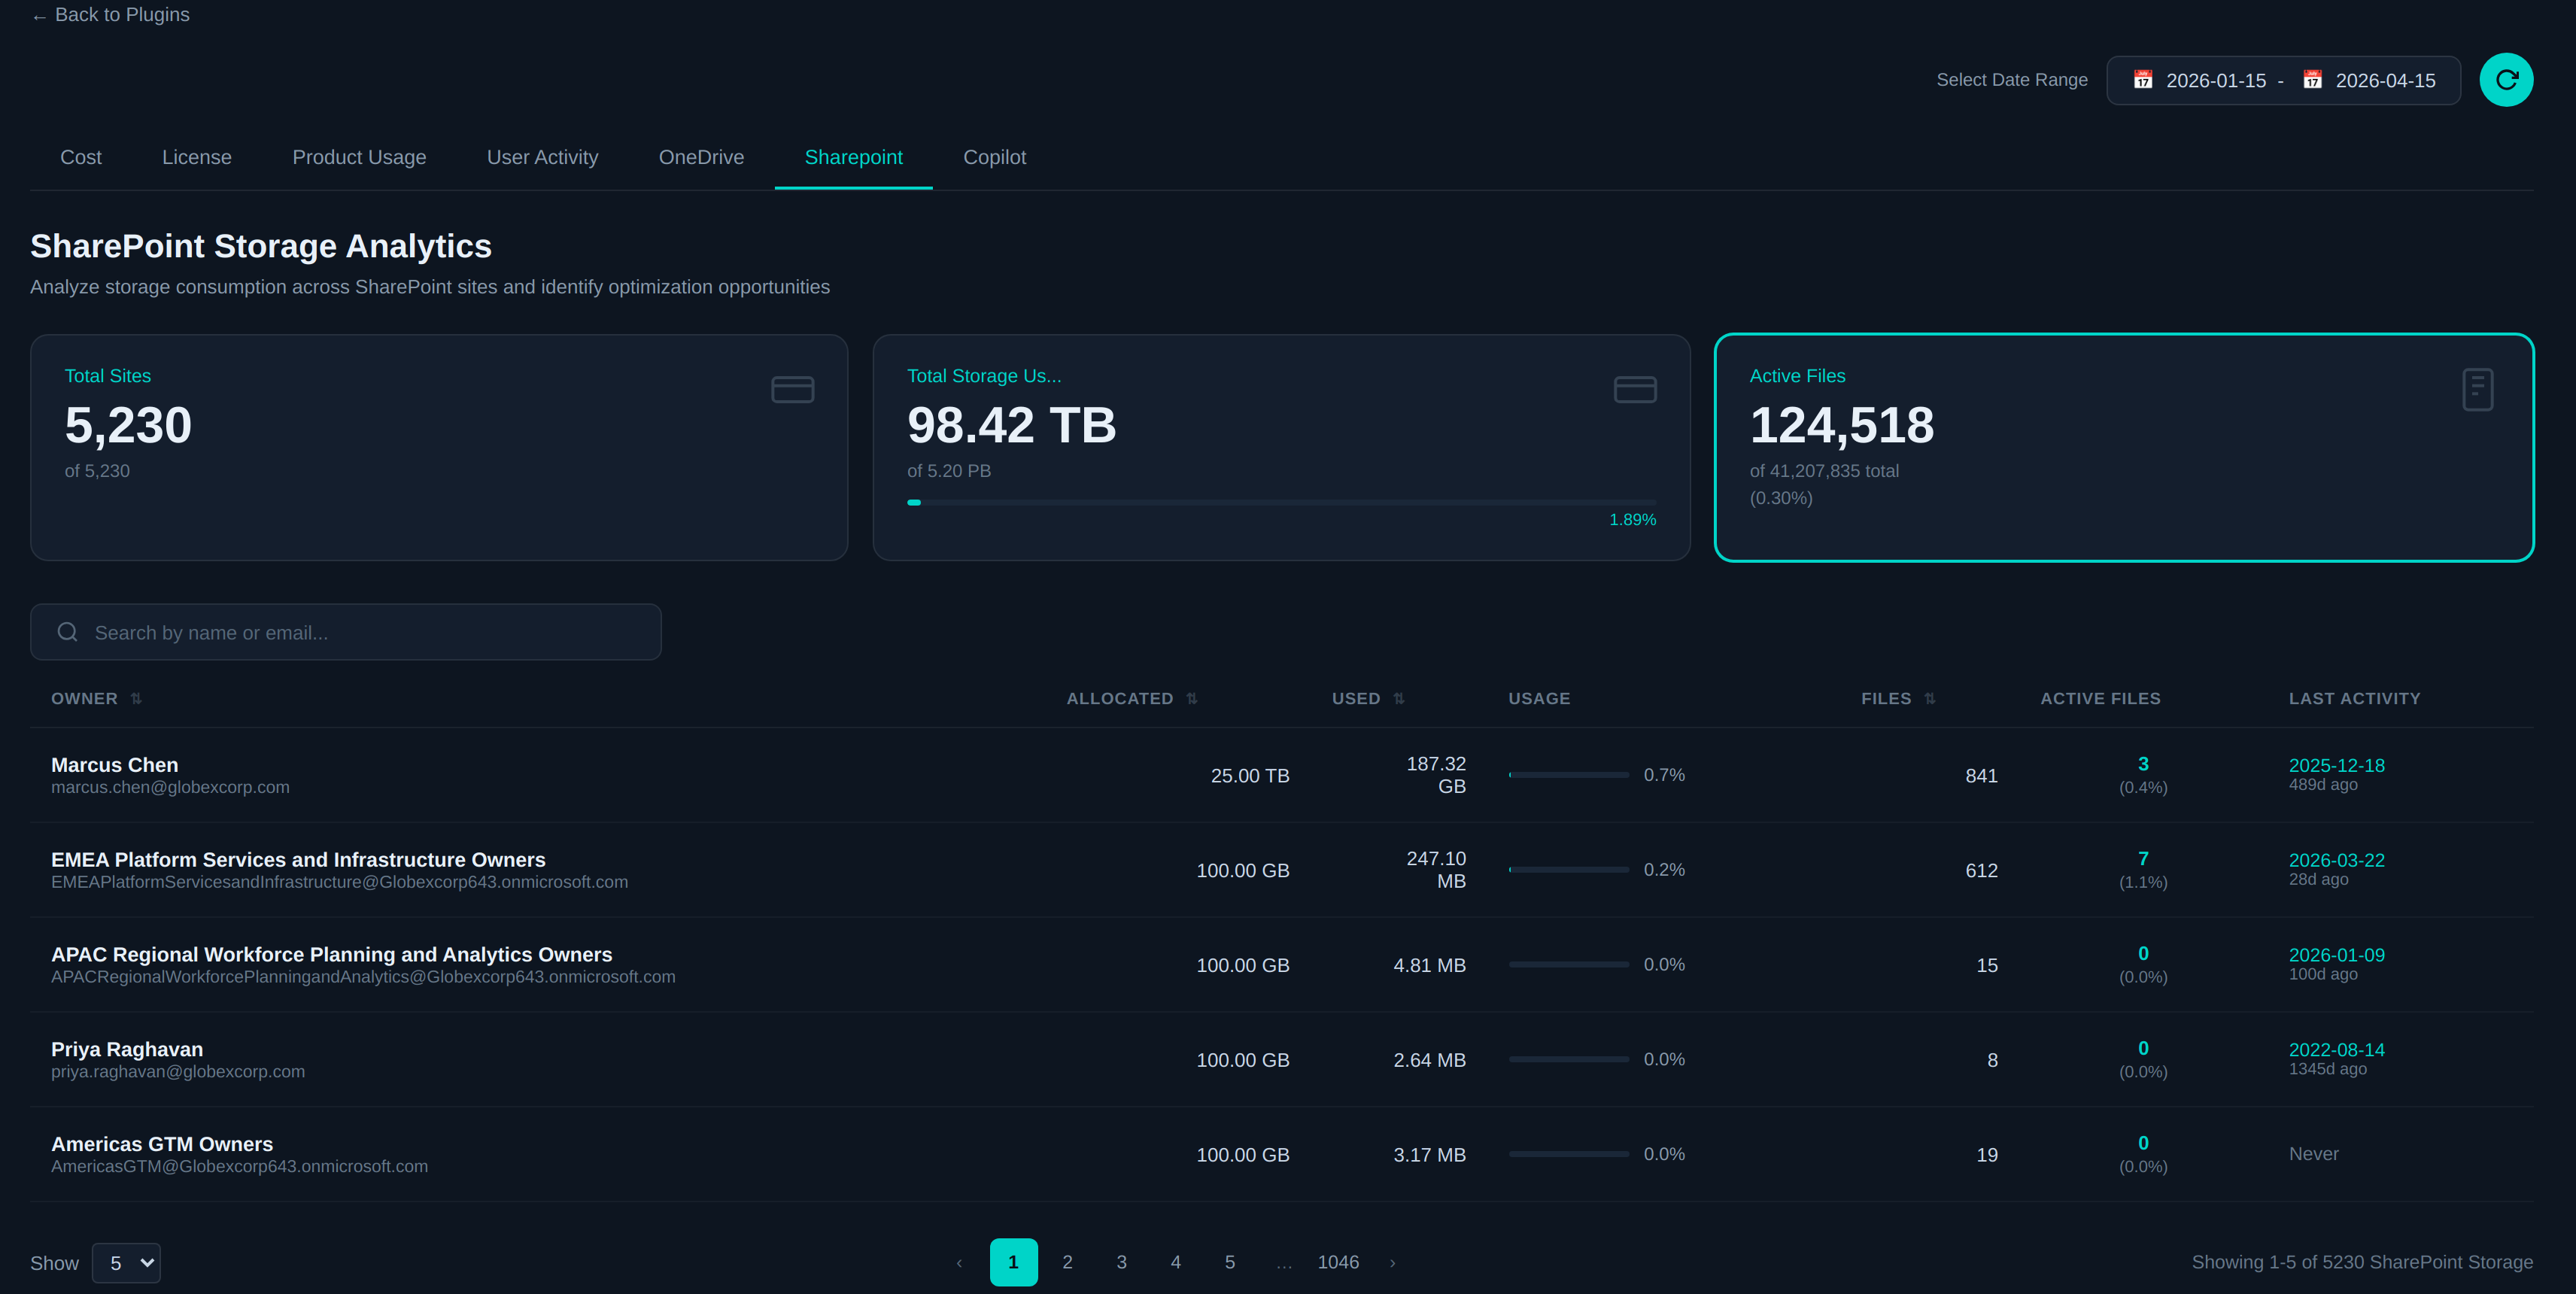Click the Last Activity column header
The height and width of the screenshot is (1294, 2576).
coord(2354,699)
